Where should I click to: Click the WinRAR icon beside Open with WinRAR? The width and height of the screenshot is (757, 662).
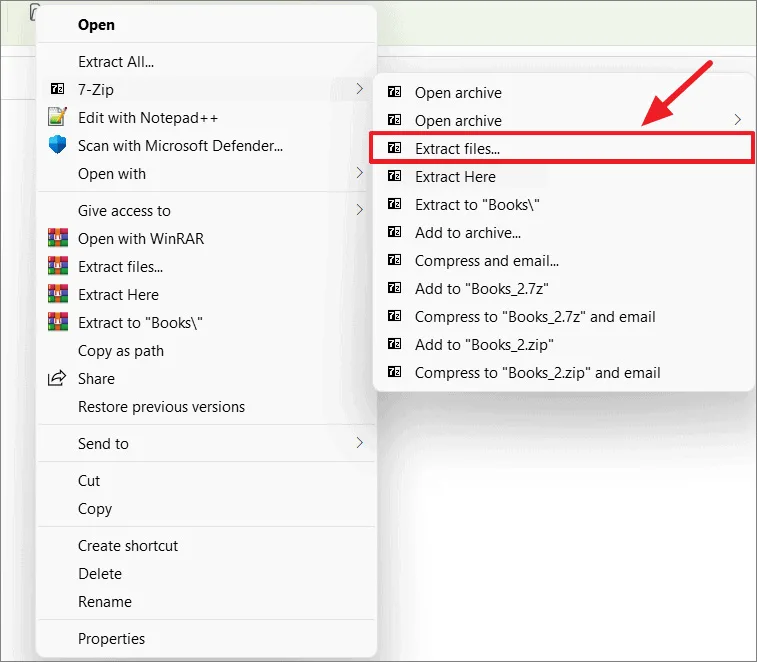click(x=57, y=238)
